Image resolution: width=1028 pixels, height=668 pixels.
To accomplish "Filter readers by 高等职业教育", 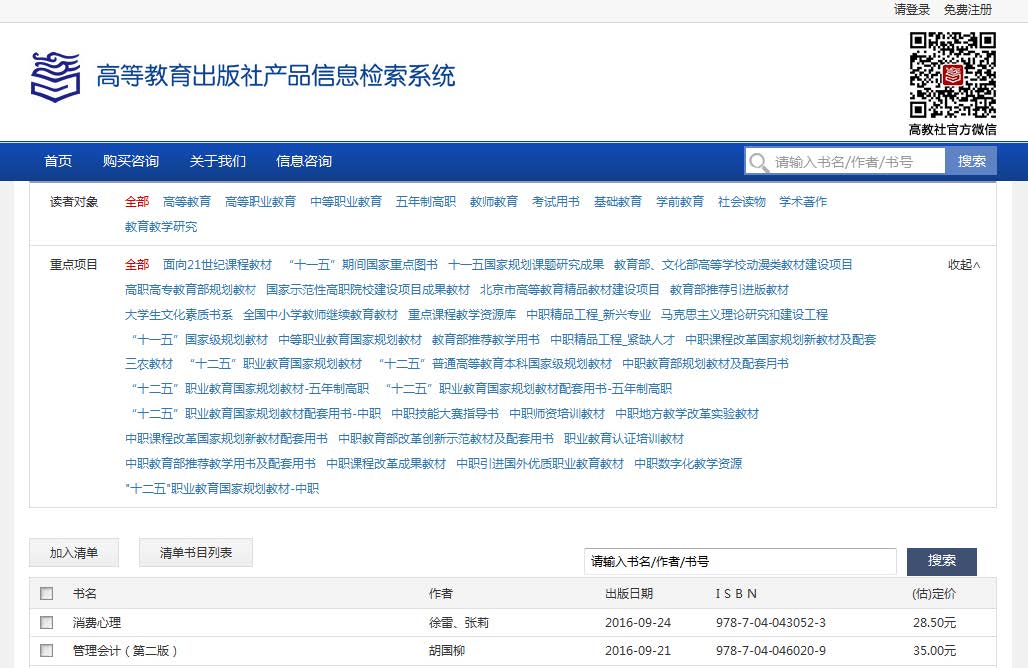I will (261, 202).
